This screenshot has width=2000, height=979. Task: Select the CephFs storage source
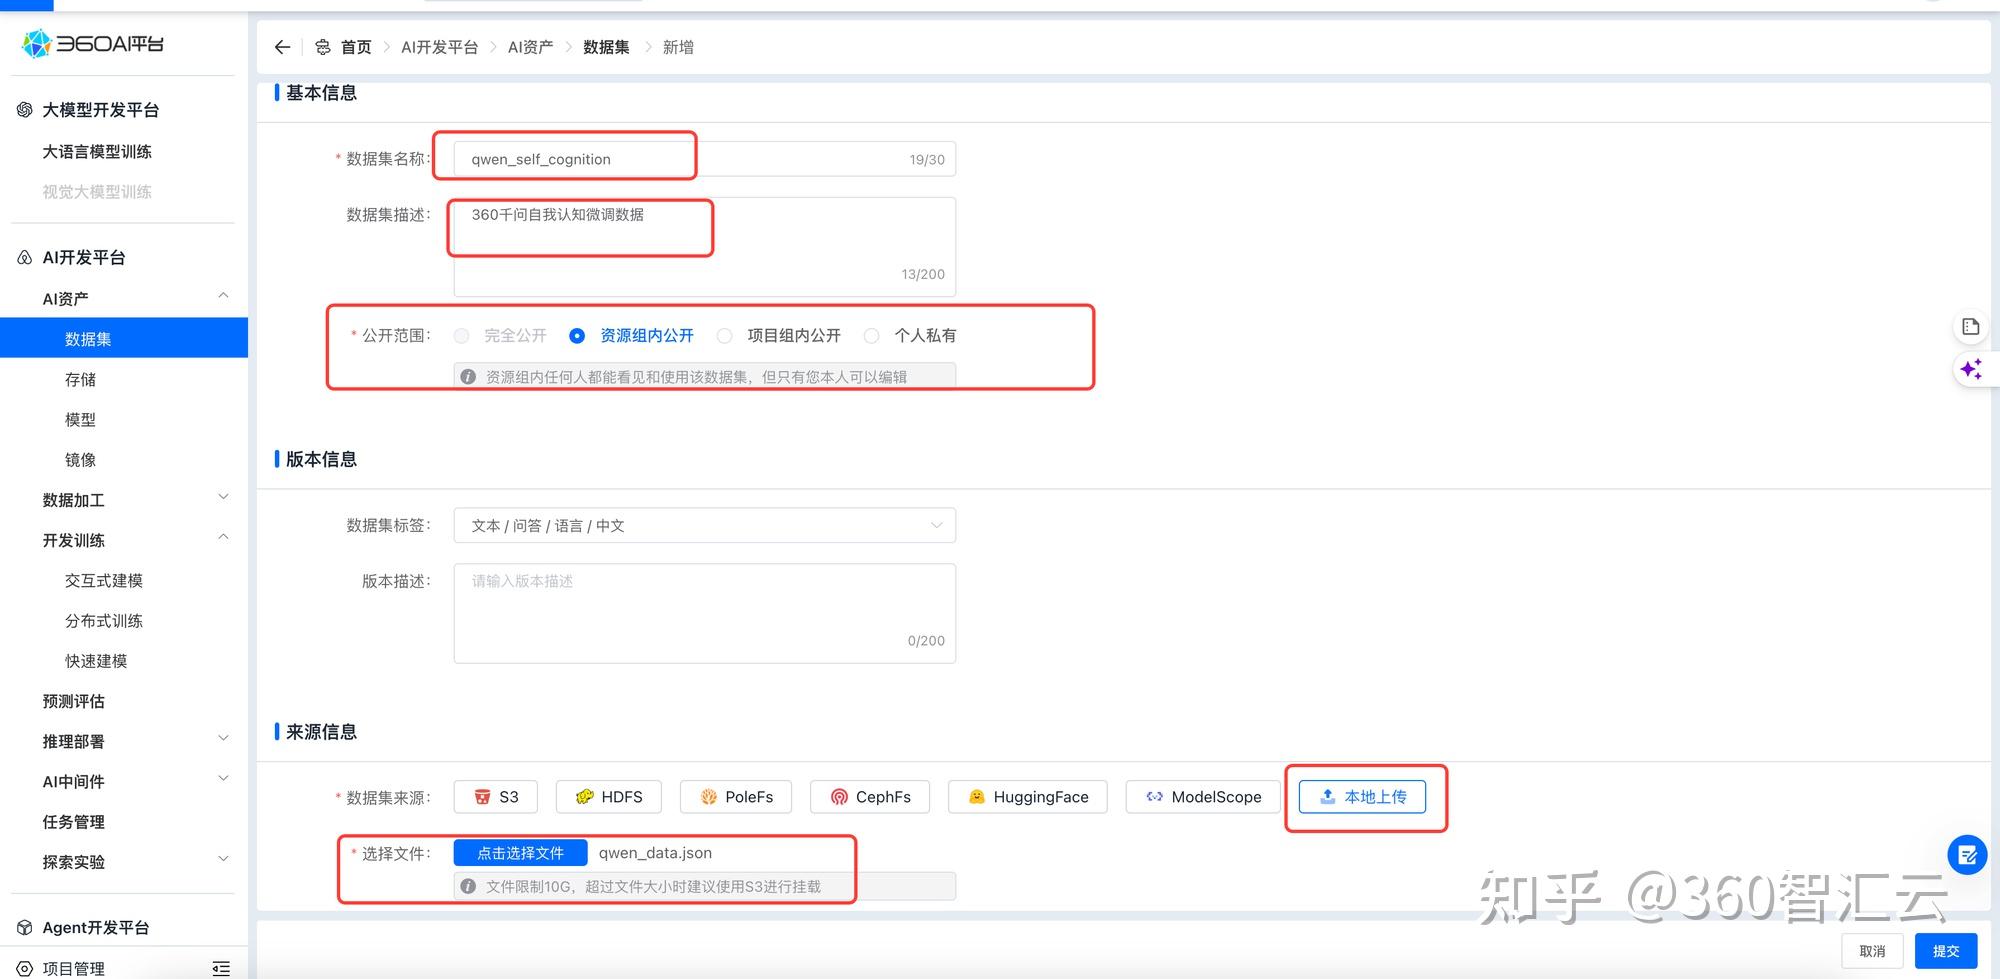(x=869, y=796)
